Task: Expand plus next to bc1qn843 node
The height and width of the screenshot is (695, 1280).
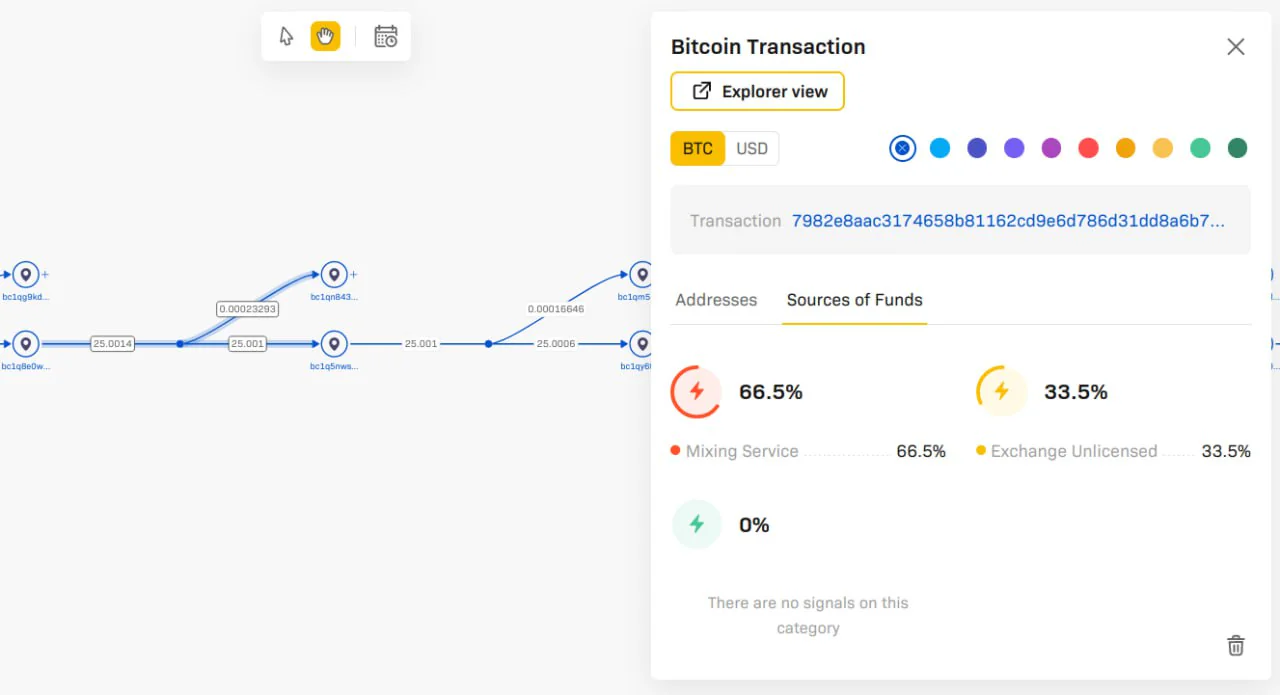Action: coord(353,274)
